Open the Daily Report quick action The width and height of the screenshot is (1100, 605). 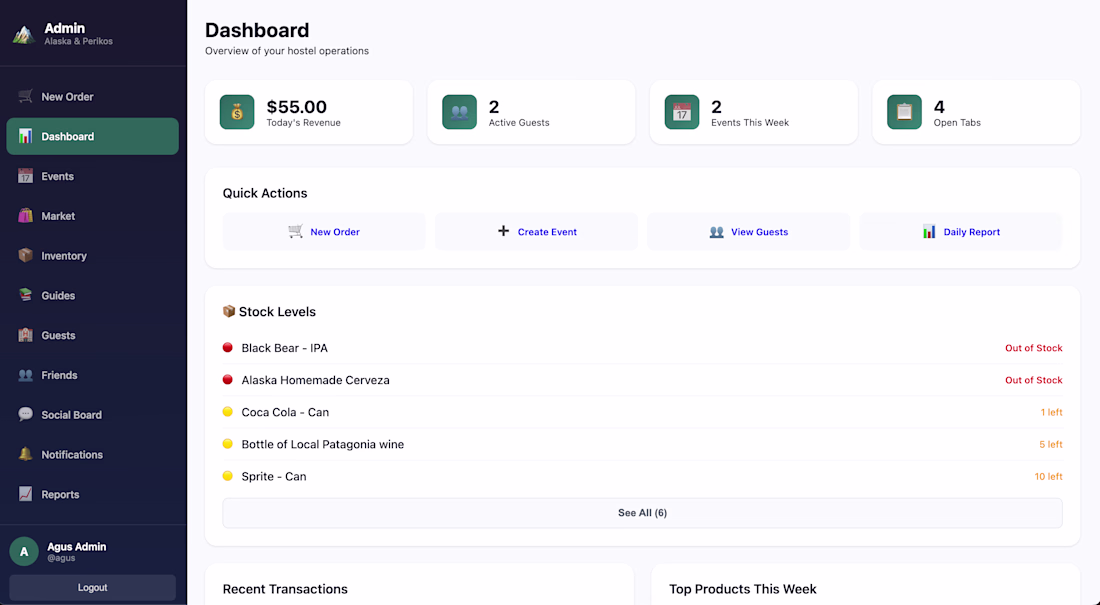(961, 232)
